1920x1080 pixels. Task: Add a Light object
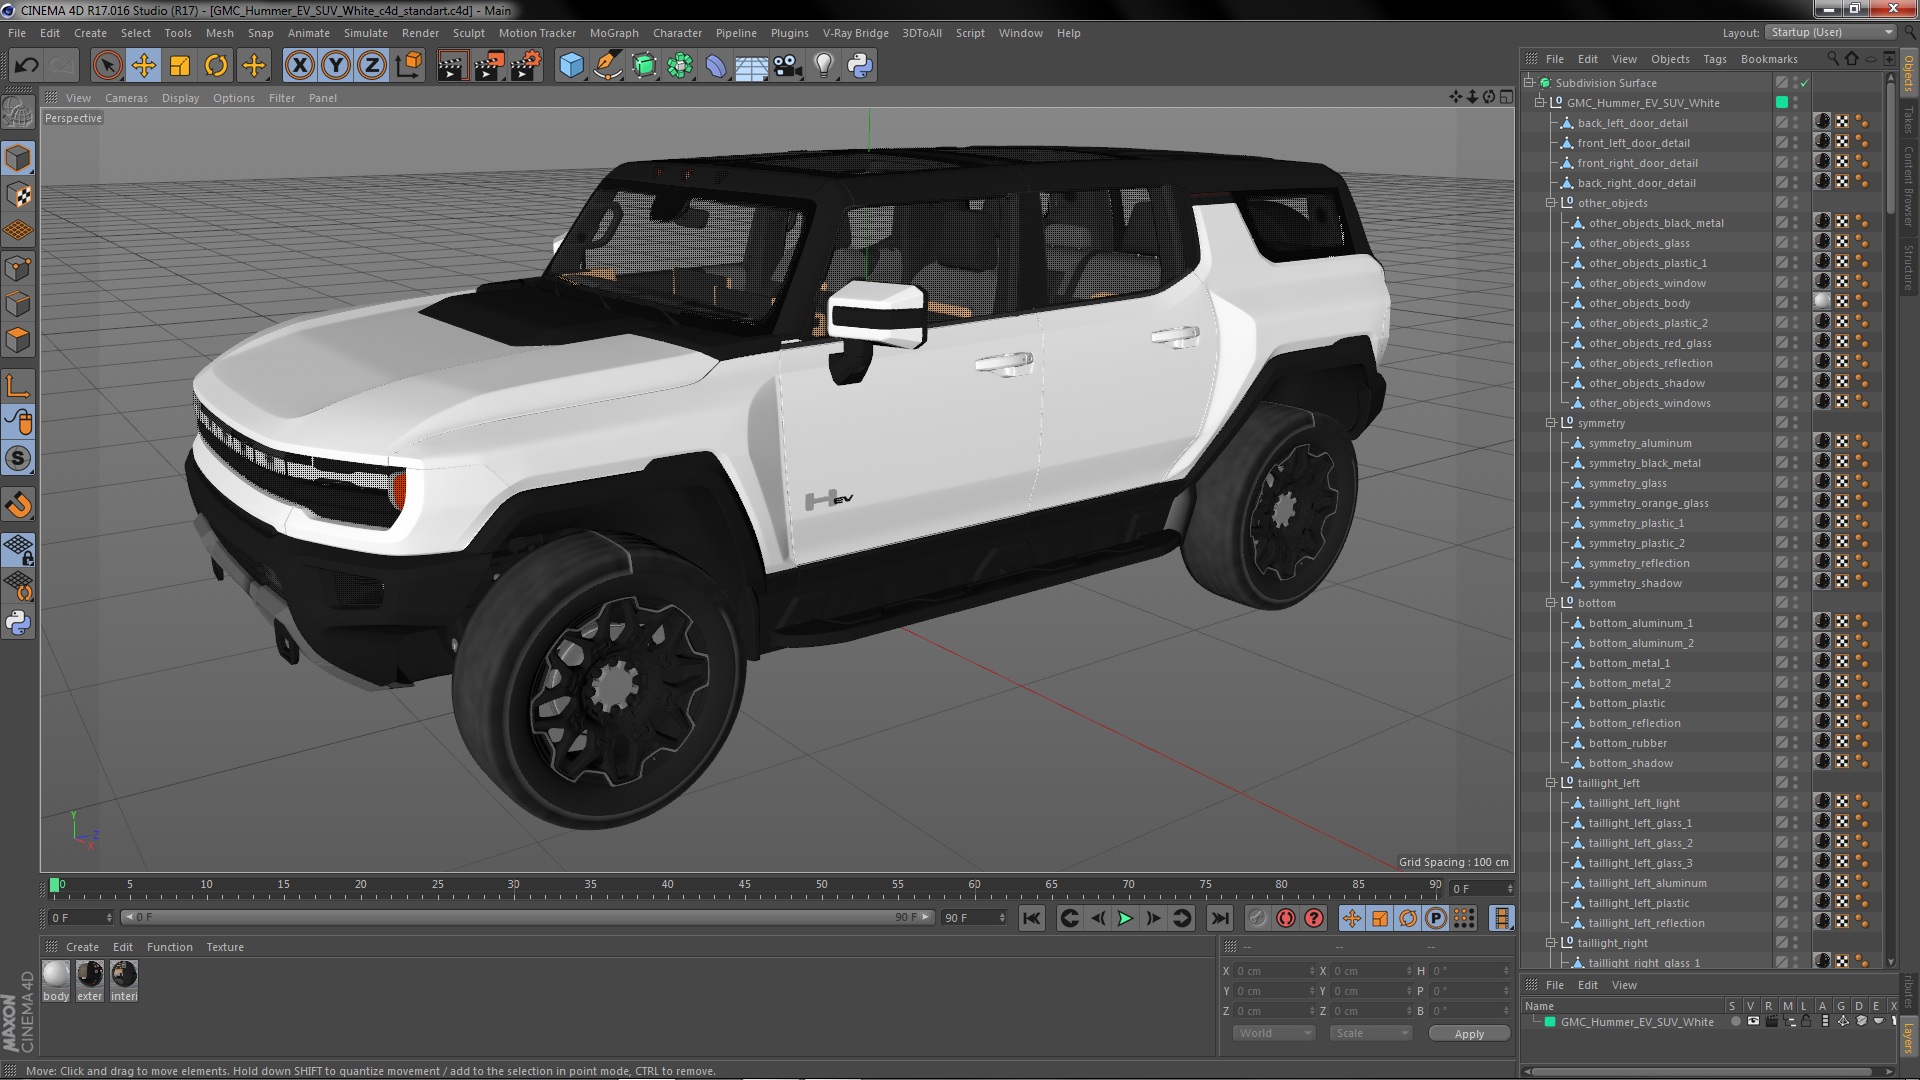pyautogui.click(x=824, y=66)
